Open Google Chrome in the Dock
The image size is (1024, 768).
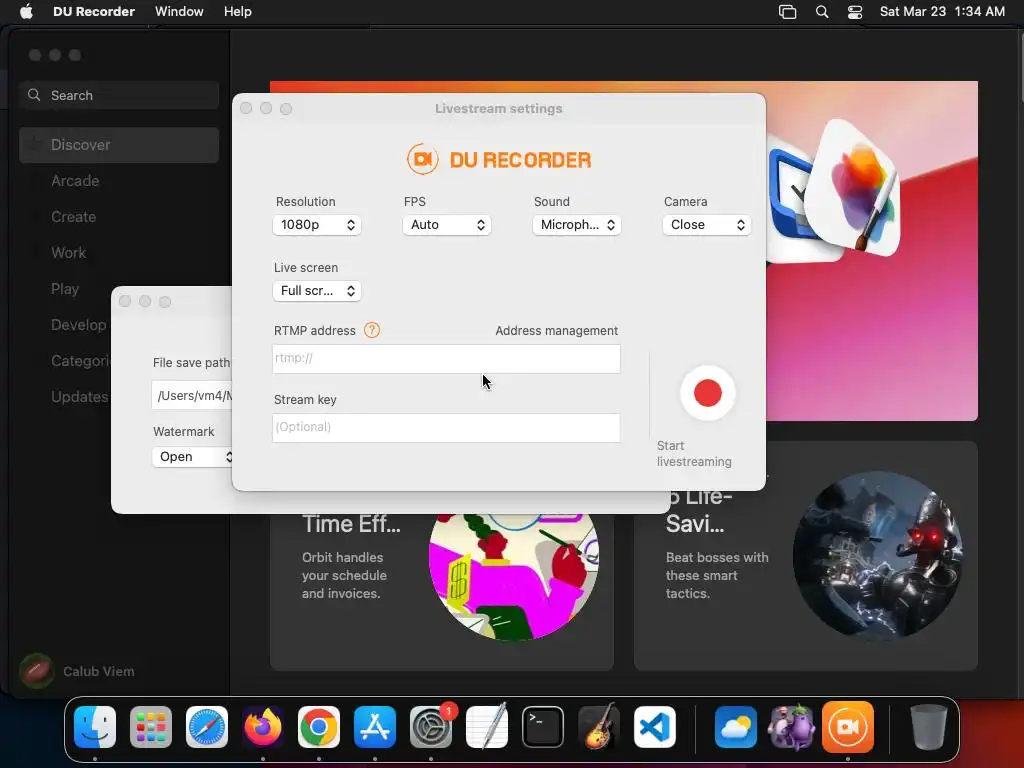319,727
